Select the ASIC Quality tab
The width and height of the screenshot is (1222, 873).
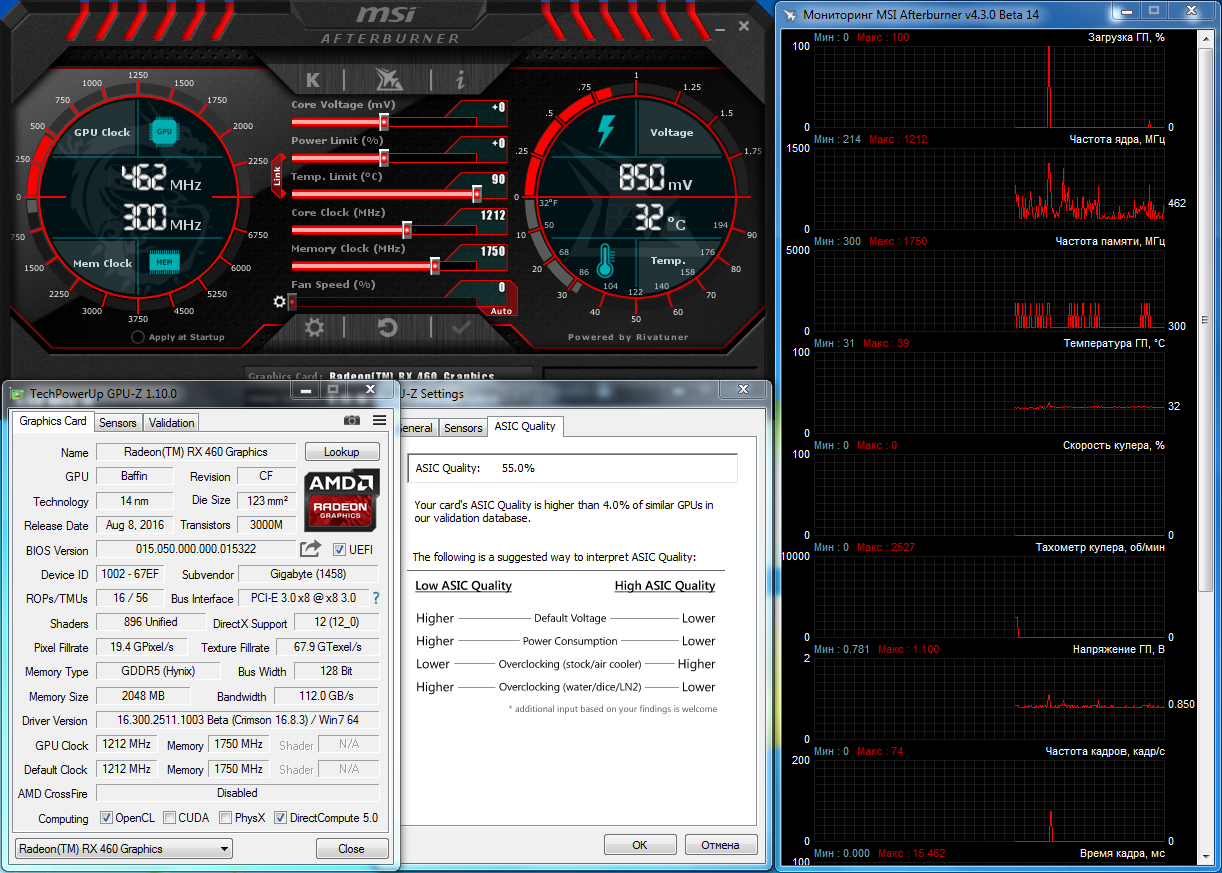pos(525,426)
